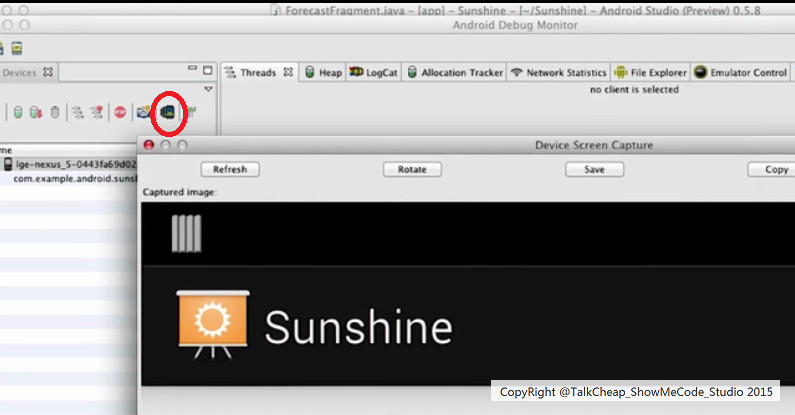Close the Device Screen Capture window
This screenshot has width=795, height=415.
[149, 145]
